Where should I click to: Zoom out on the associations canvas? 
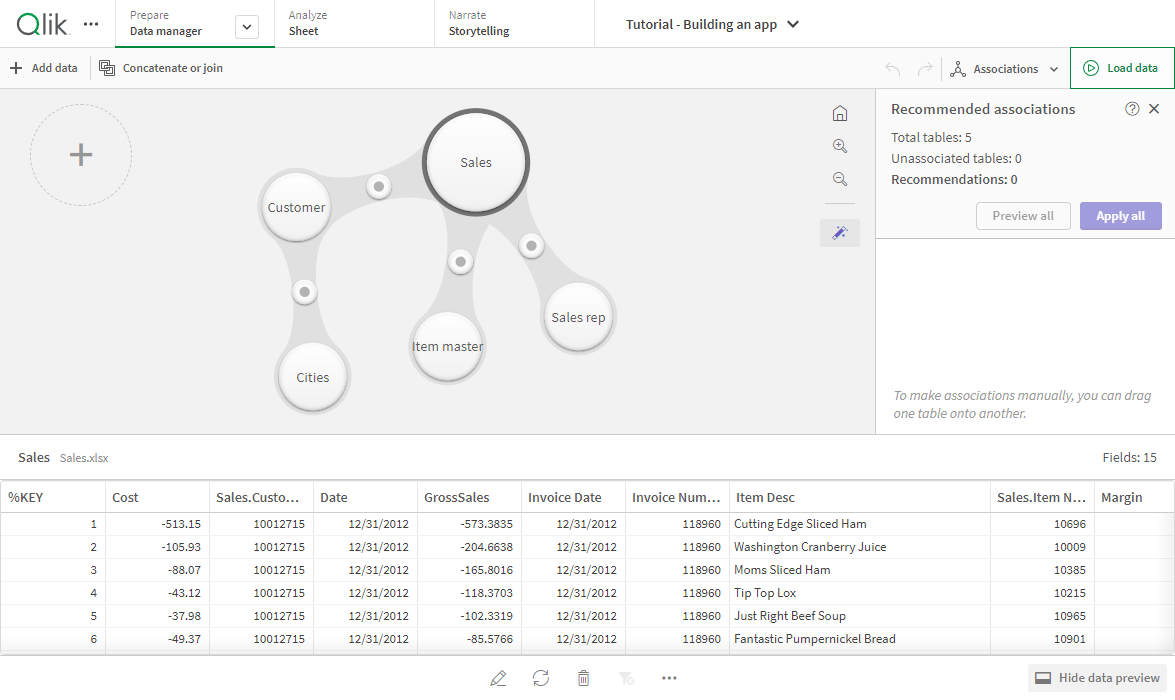pyautogui.click(x=840, y=179)
